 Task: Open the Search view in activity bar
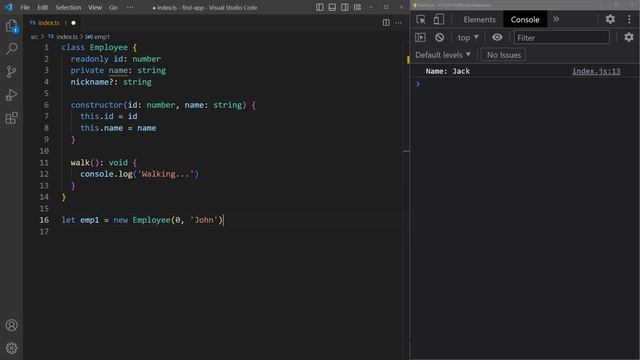[x=11, y=49]
